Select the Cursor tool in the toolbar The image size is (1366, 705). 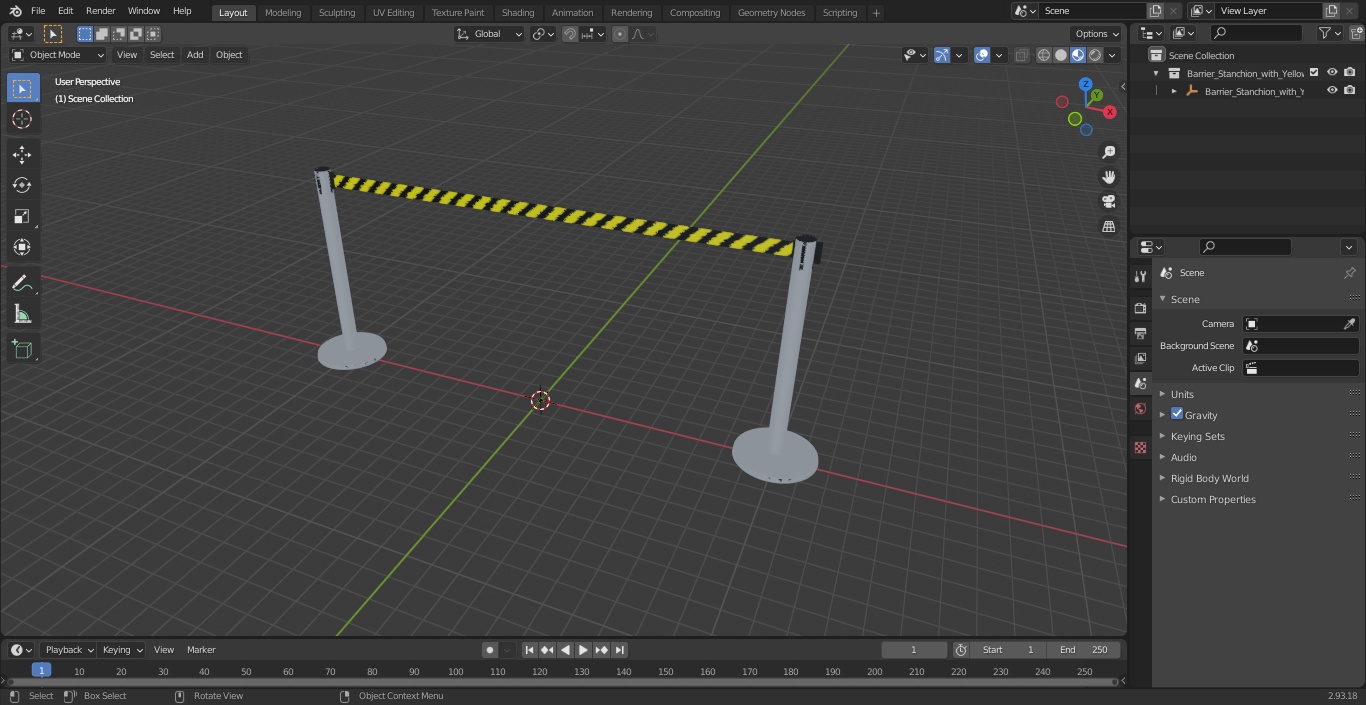22,119
